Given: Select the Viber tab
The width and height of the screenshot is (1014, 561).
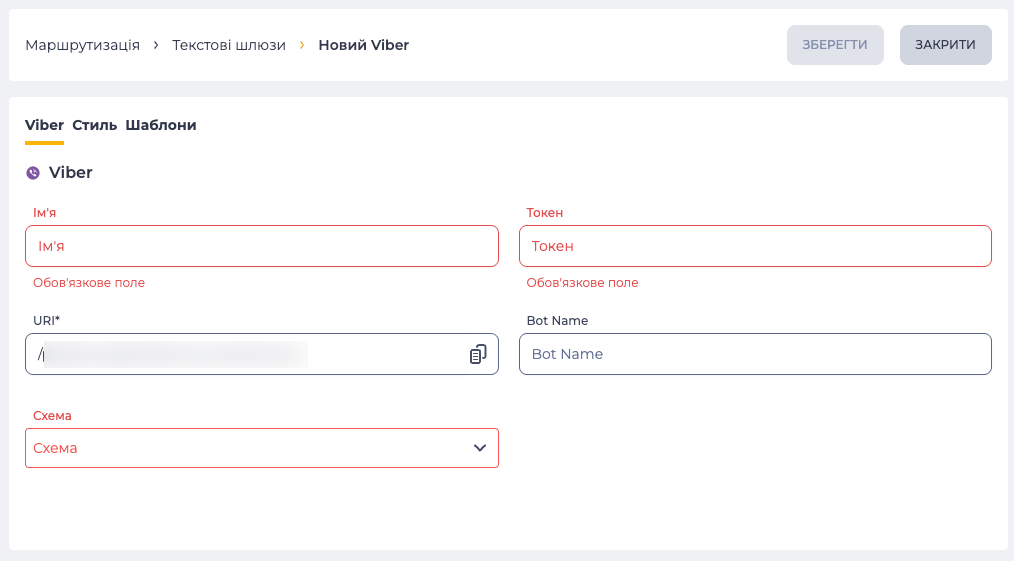Looking at the screenshot, I should 45,125.
